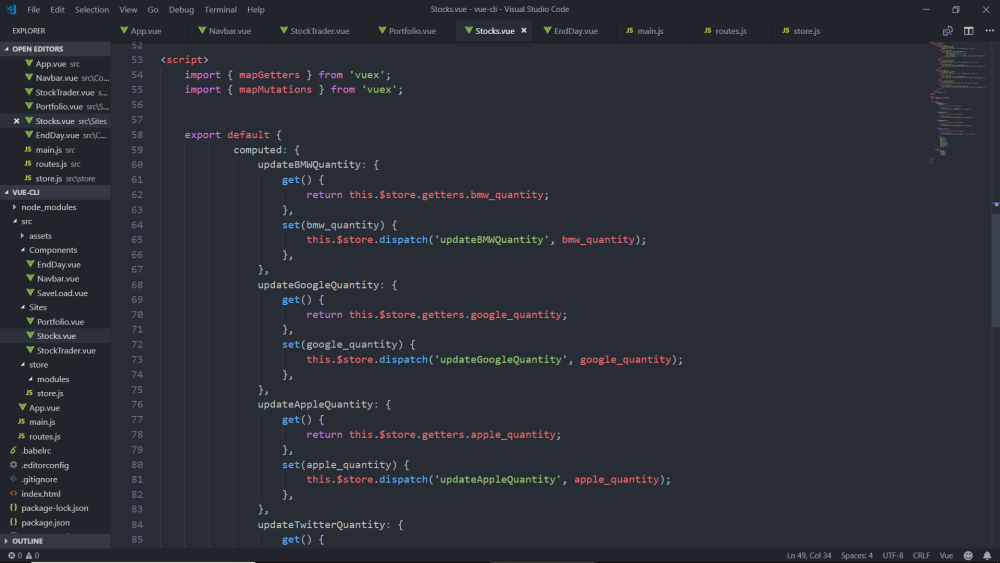Expand the assets folder
The height and width of the screenshot is (563, 1000).
(x=40, y=236)
